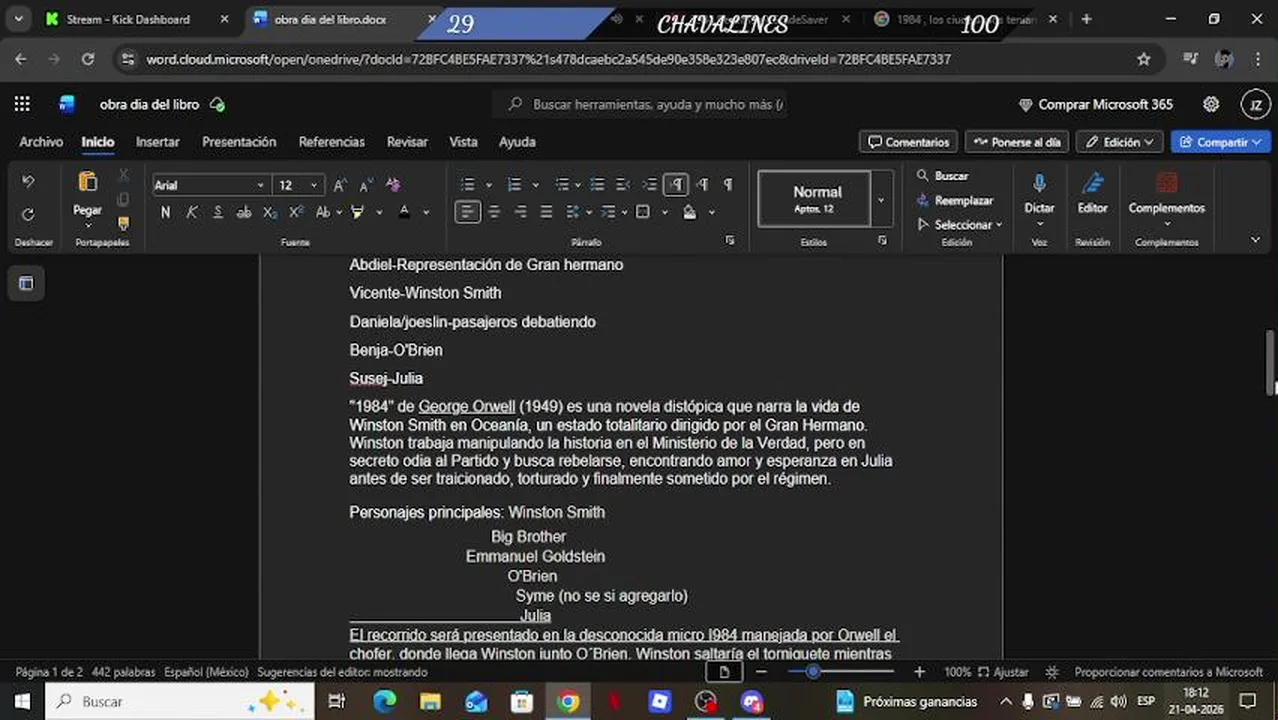Click the Undo arrow icon

[x=28, y=182]
